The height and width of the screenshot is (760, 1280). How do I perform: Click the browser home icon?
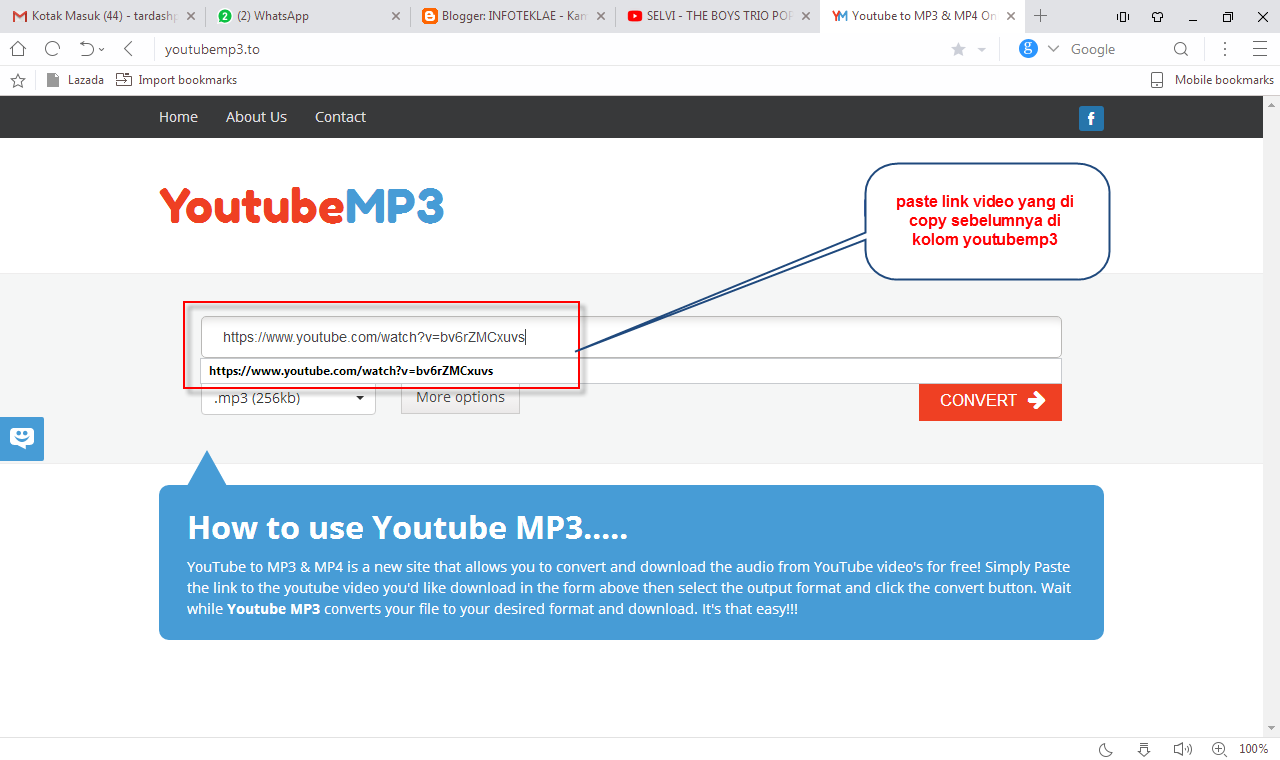(x=17, y=49)
